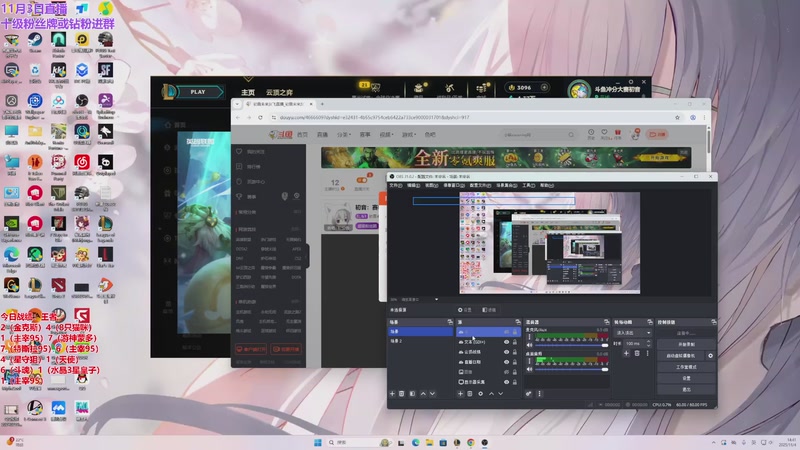Toggle visibility of the highlighted source row
800x450 pixels.
coord(506,332)
